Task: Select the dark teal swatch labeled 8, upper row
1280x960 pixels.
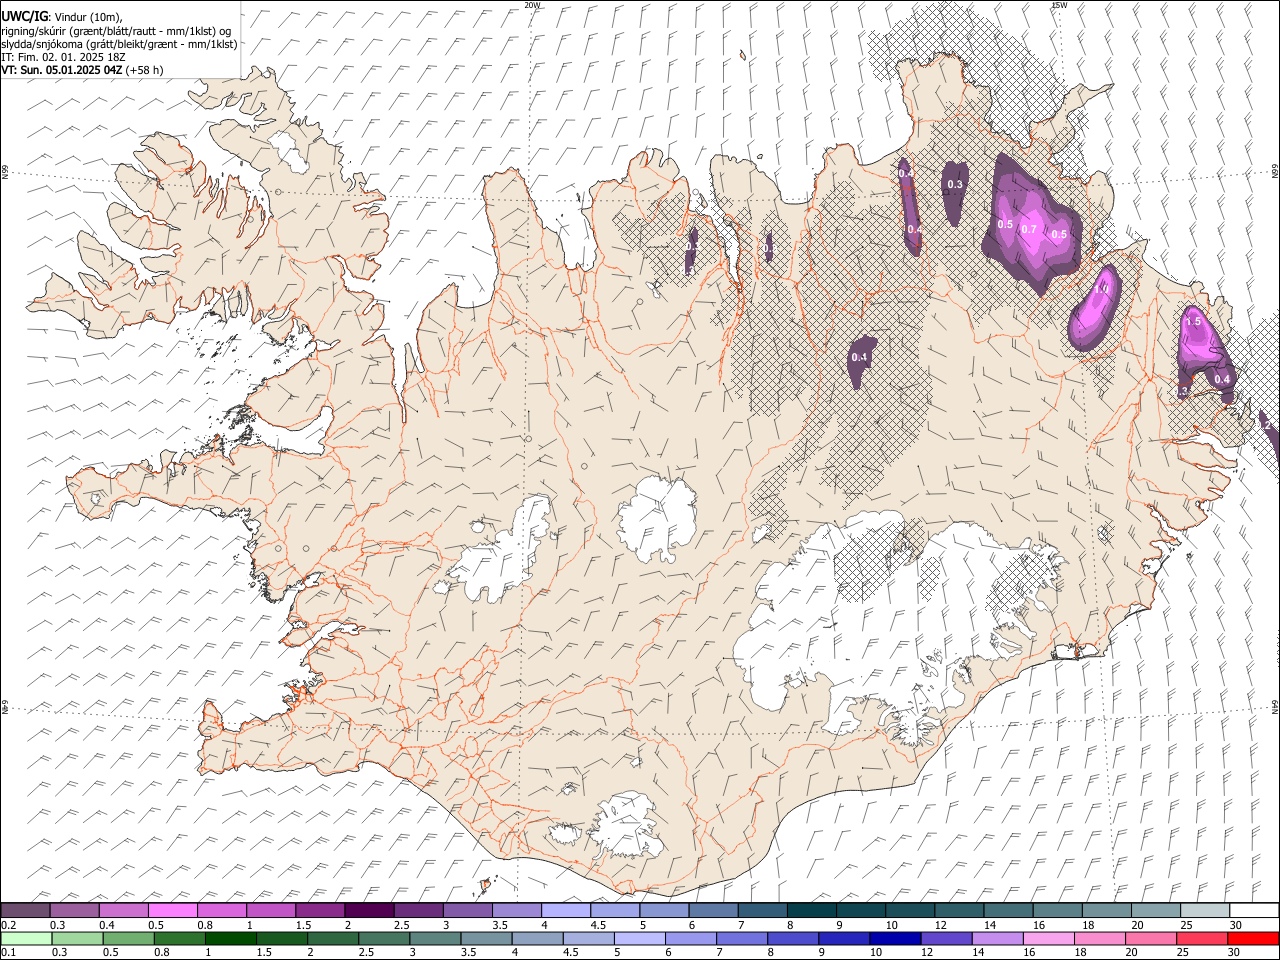Action: point(811,910)
